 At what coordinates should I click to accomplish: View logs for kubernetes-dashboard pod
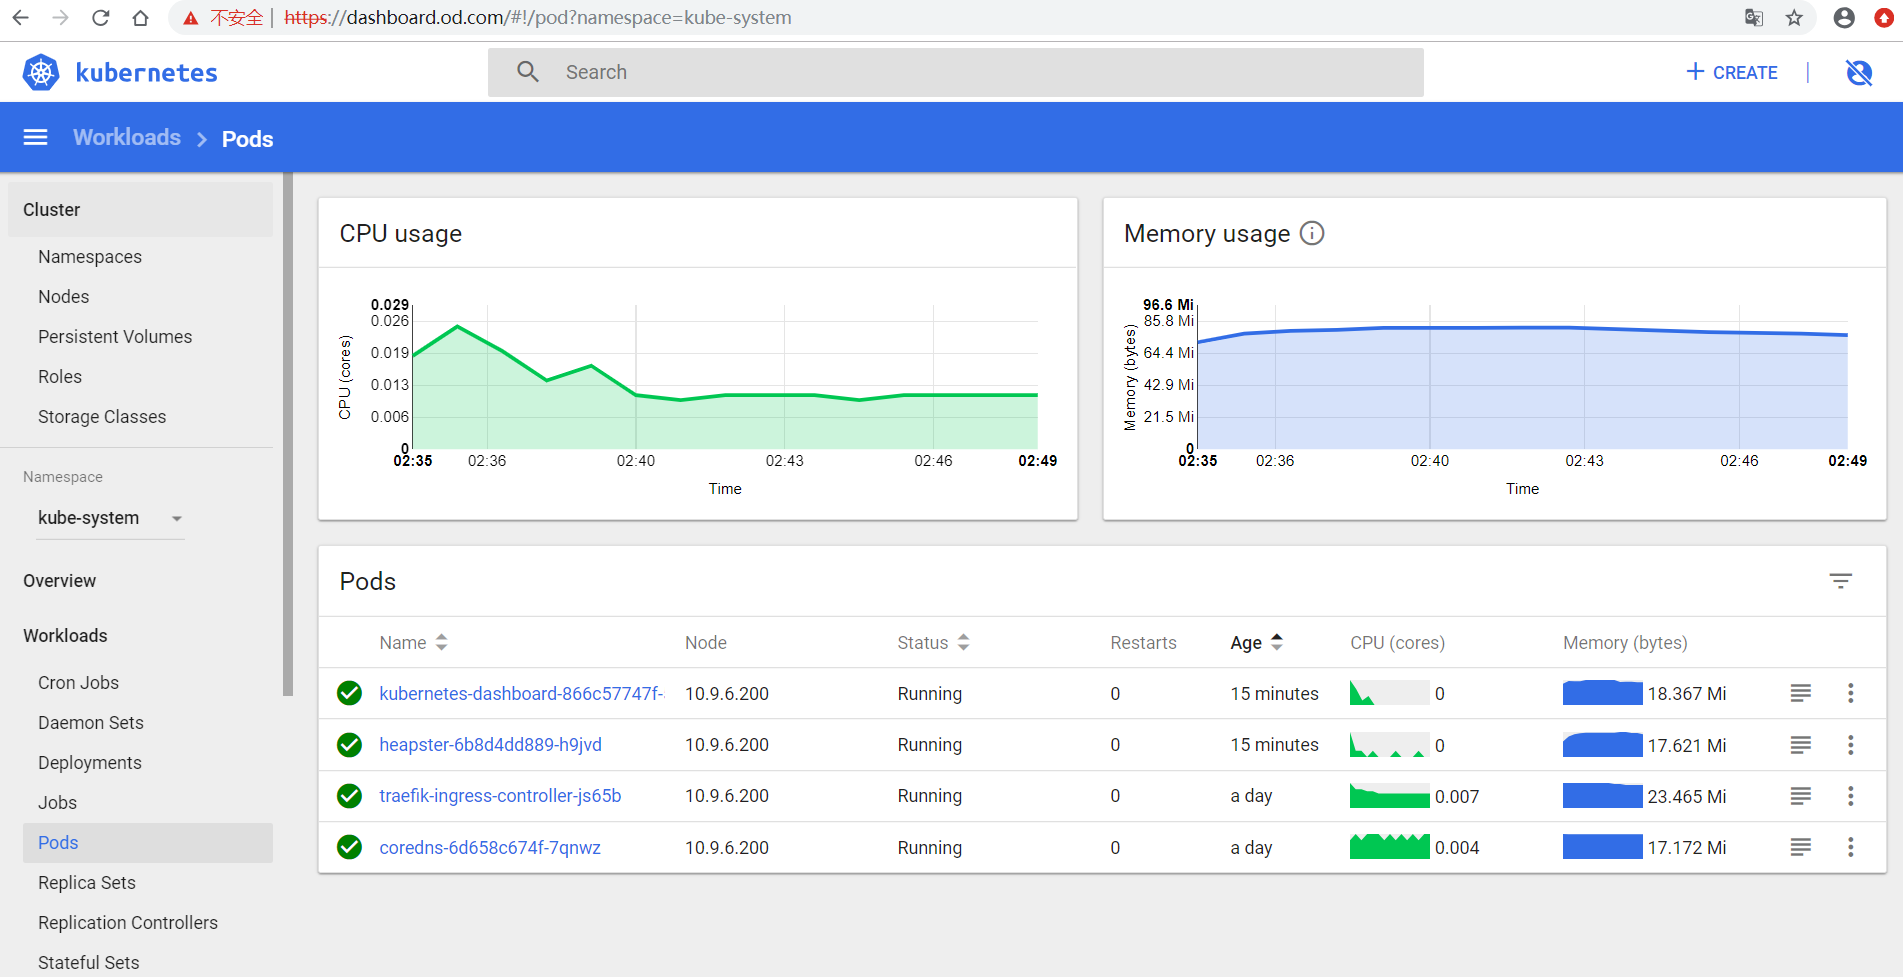tap(1800, 693)
